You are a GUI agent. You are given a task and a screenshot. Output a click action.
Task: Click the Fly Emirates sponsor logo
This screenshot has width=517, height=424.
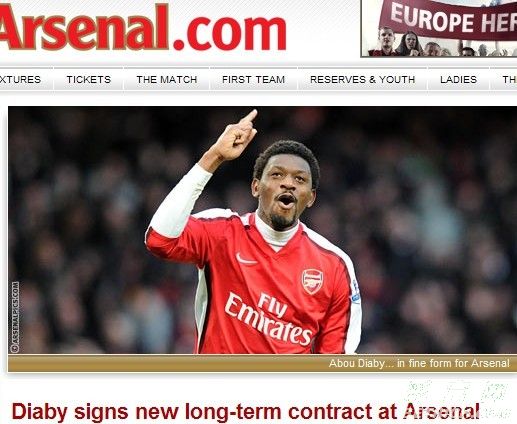tap(269, 318)
